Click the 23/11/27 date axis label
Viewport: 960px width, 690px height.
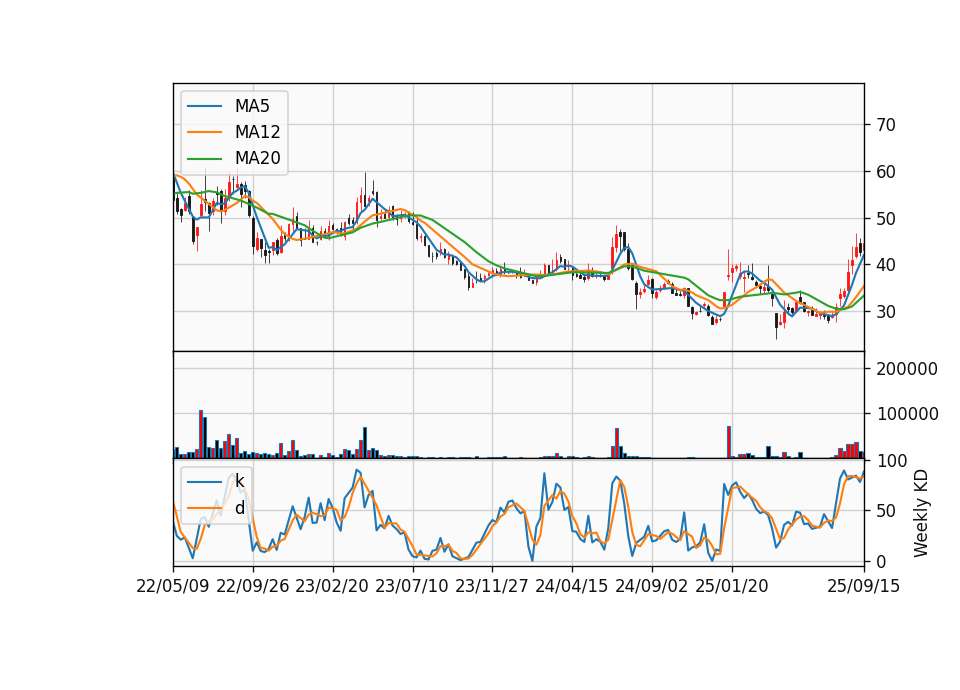(492, 586)
